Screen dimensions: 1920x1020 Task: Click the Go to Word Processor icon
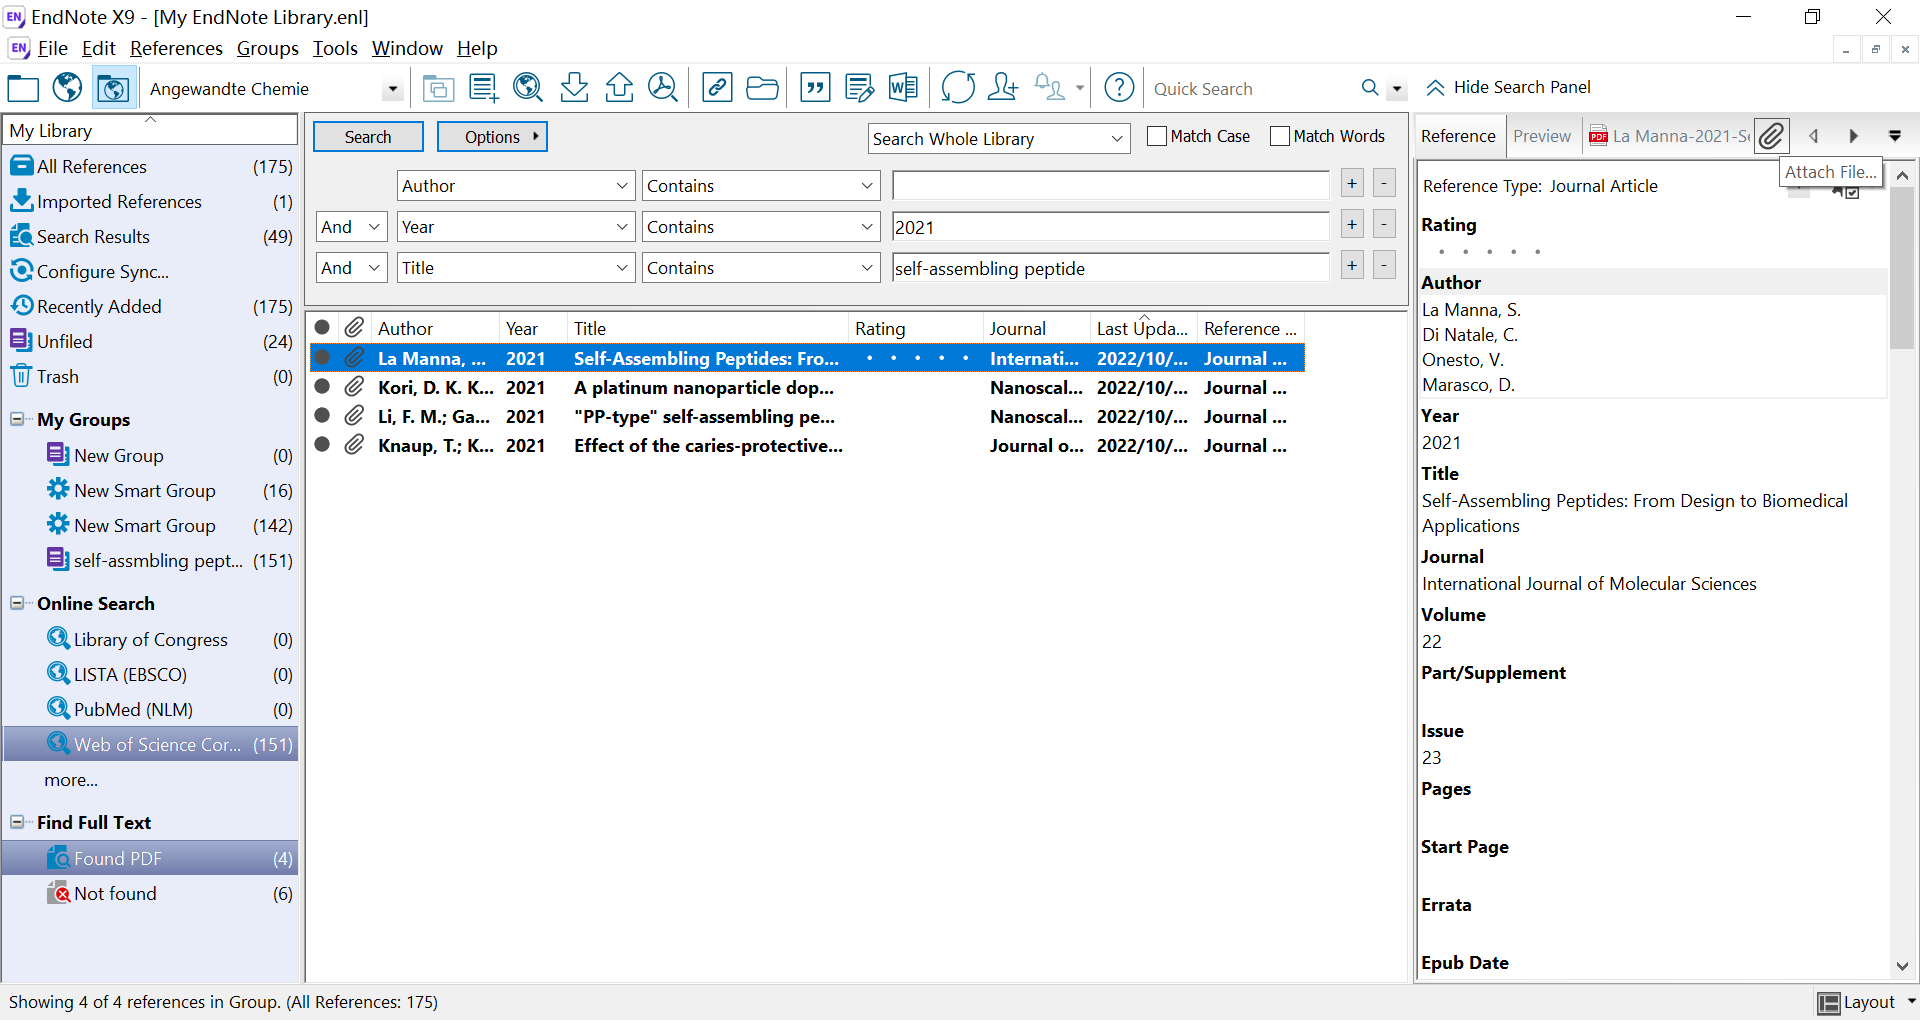pos(903,88)
